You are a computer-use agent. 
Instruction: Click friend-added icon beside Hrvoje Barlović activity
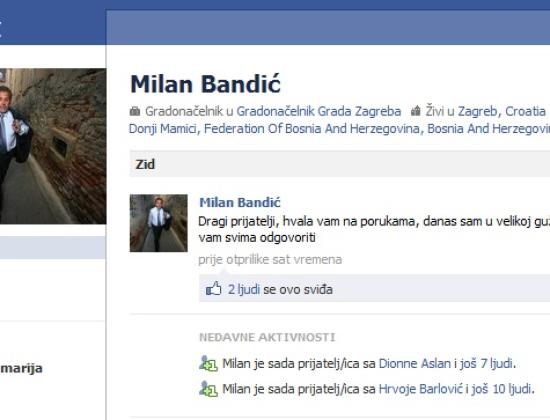pyautogui.click(x=208, y=389)
